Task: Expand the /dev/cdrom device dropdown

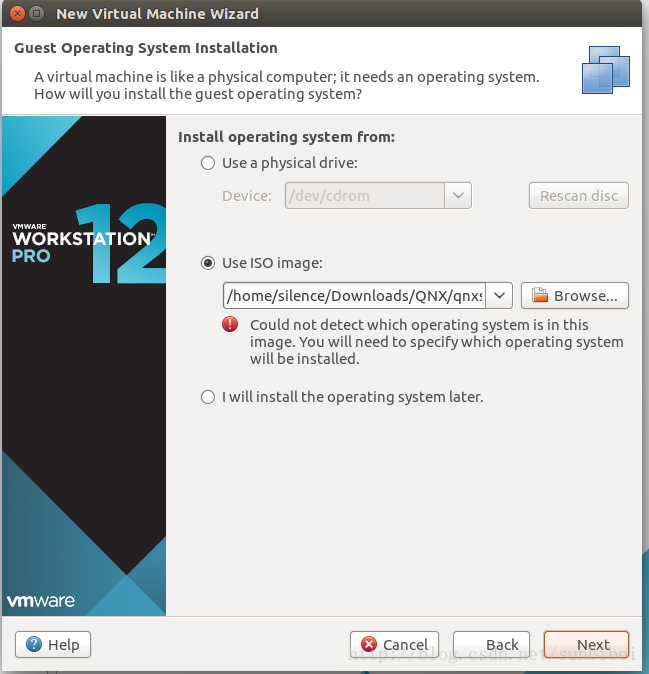Action: point(458,196)
